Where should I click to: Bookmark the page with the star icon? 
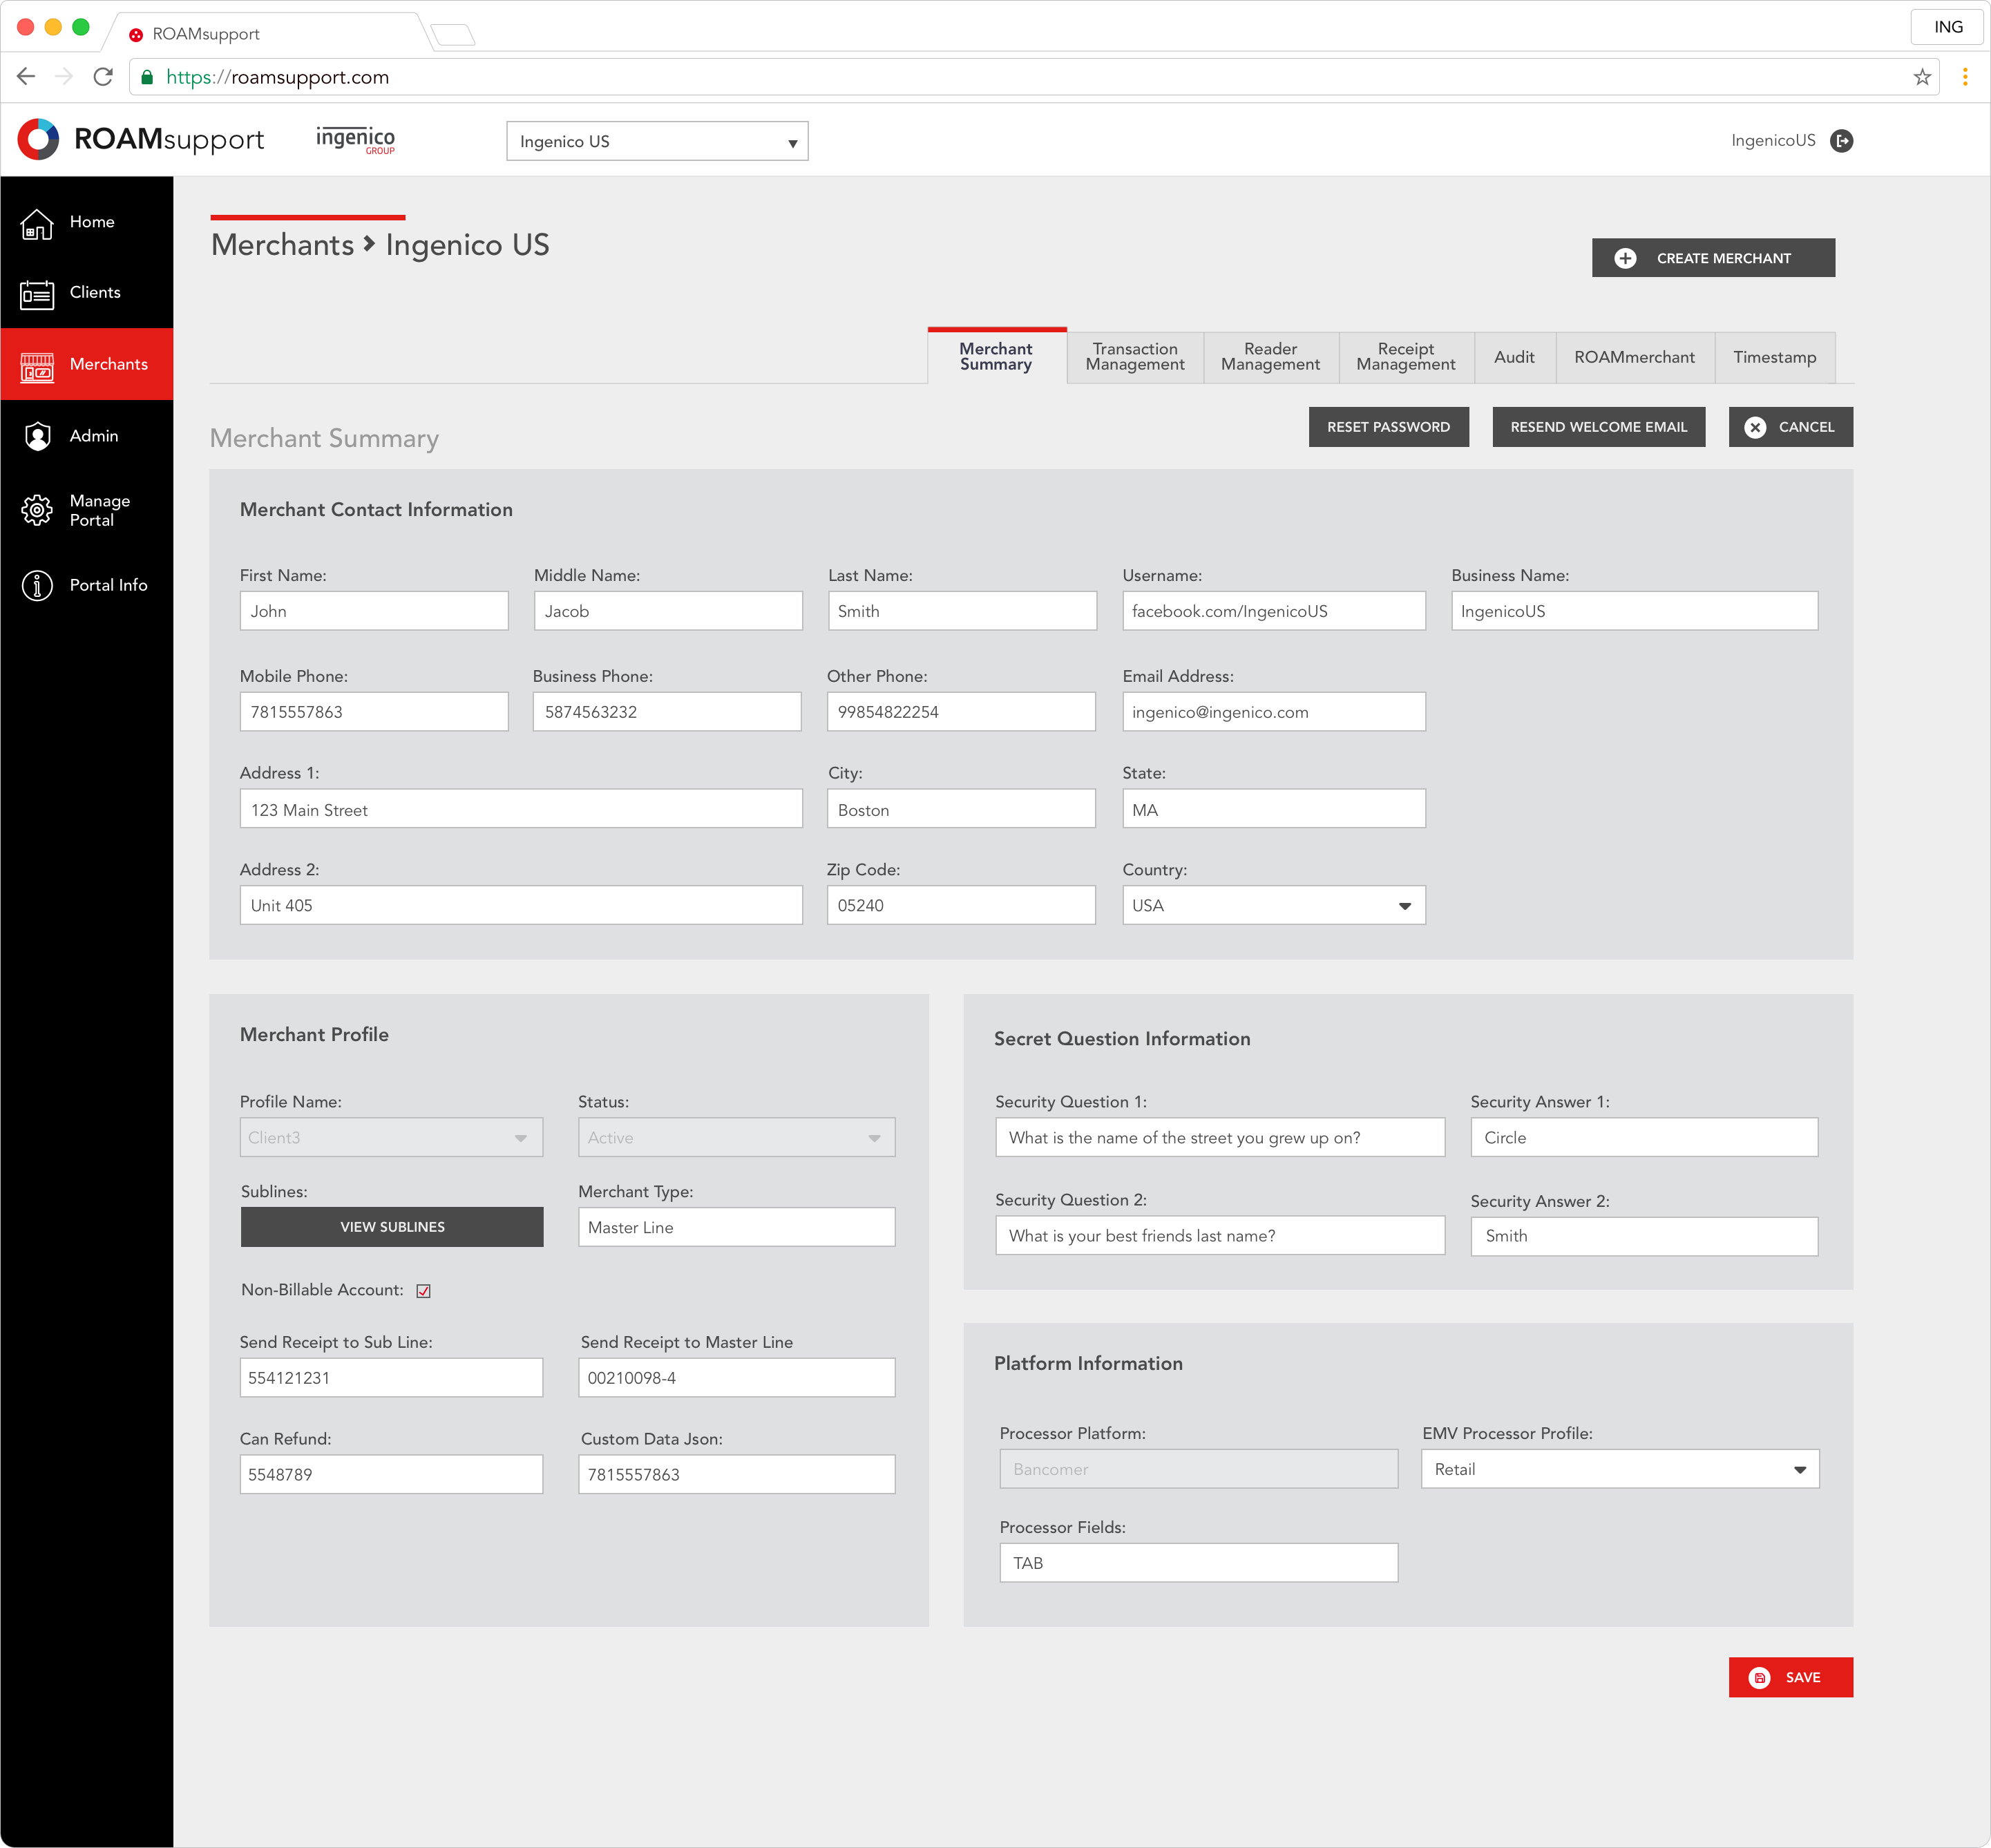click(x=1921, y=77)
